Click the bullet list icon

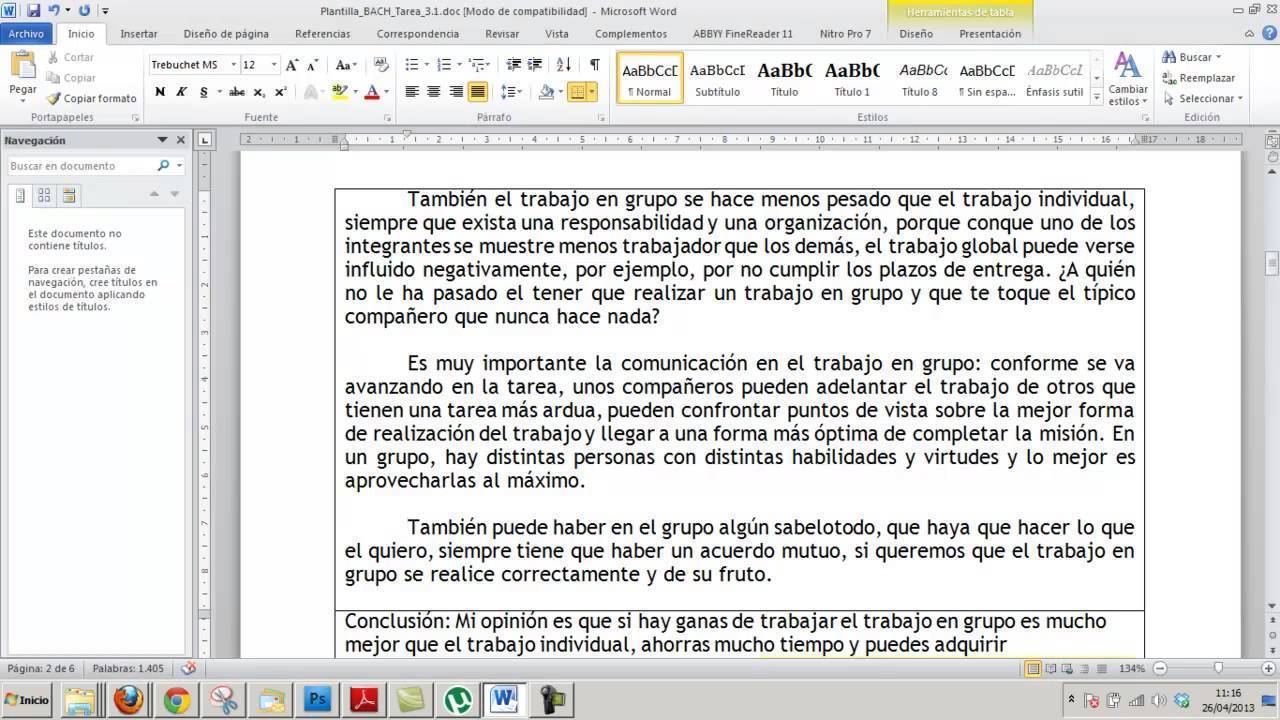[411, 65]
